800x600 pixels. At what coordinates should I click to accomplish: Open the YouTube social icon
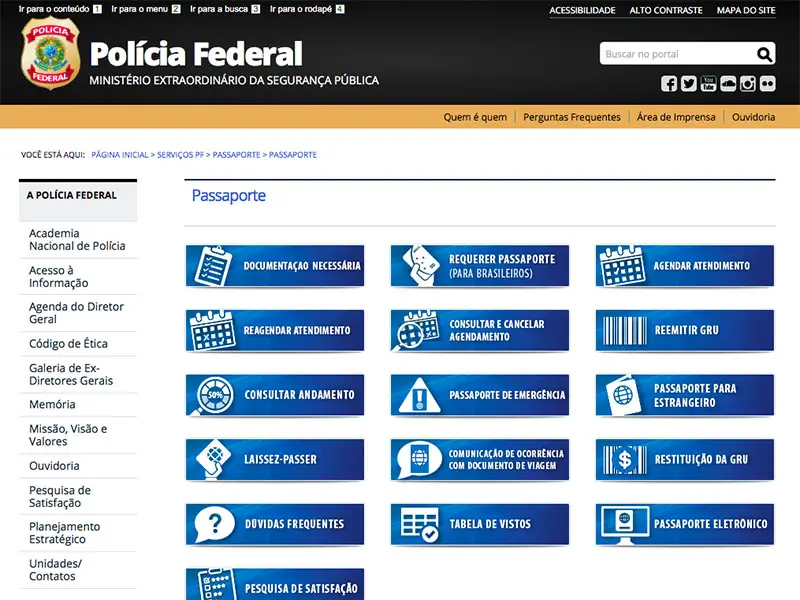point(708,84)
